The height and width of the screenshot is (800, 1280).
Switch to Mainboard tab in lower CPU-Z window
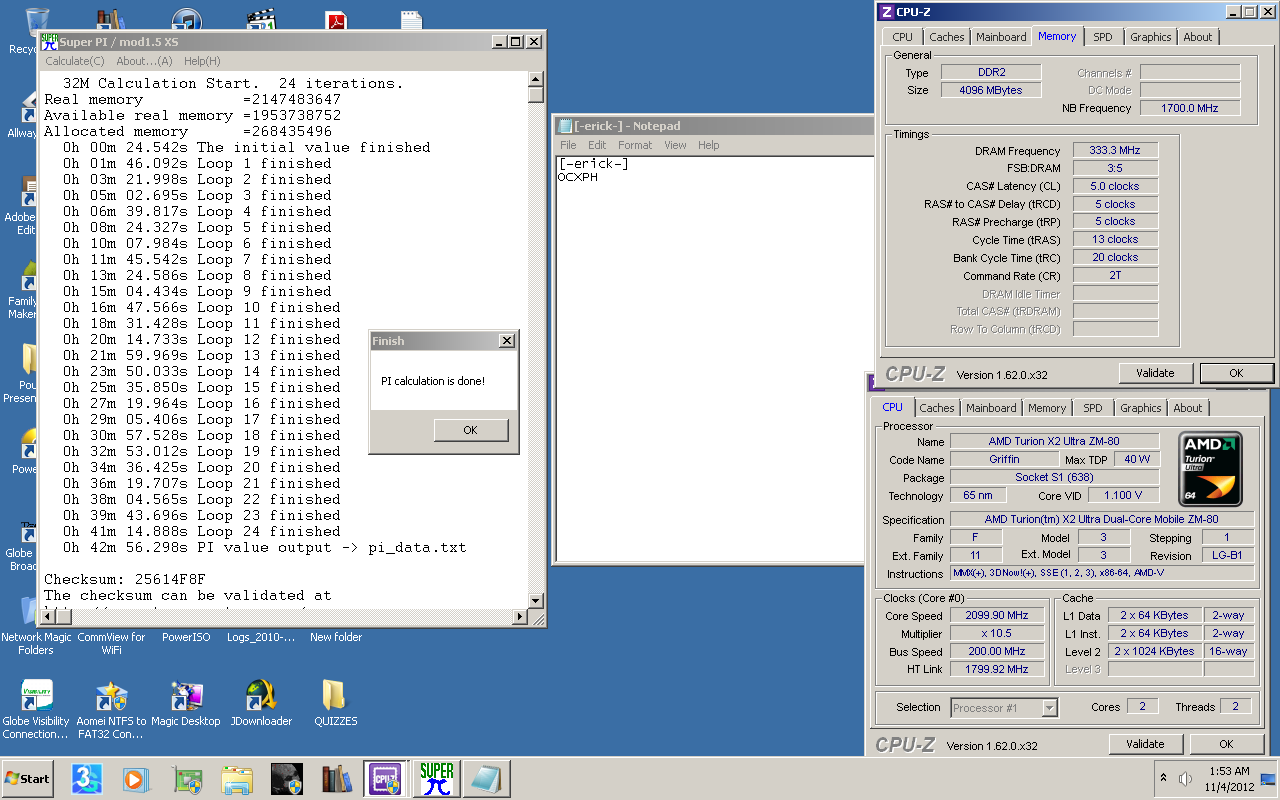[991, 408]
